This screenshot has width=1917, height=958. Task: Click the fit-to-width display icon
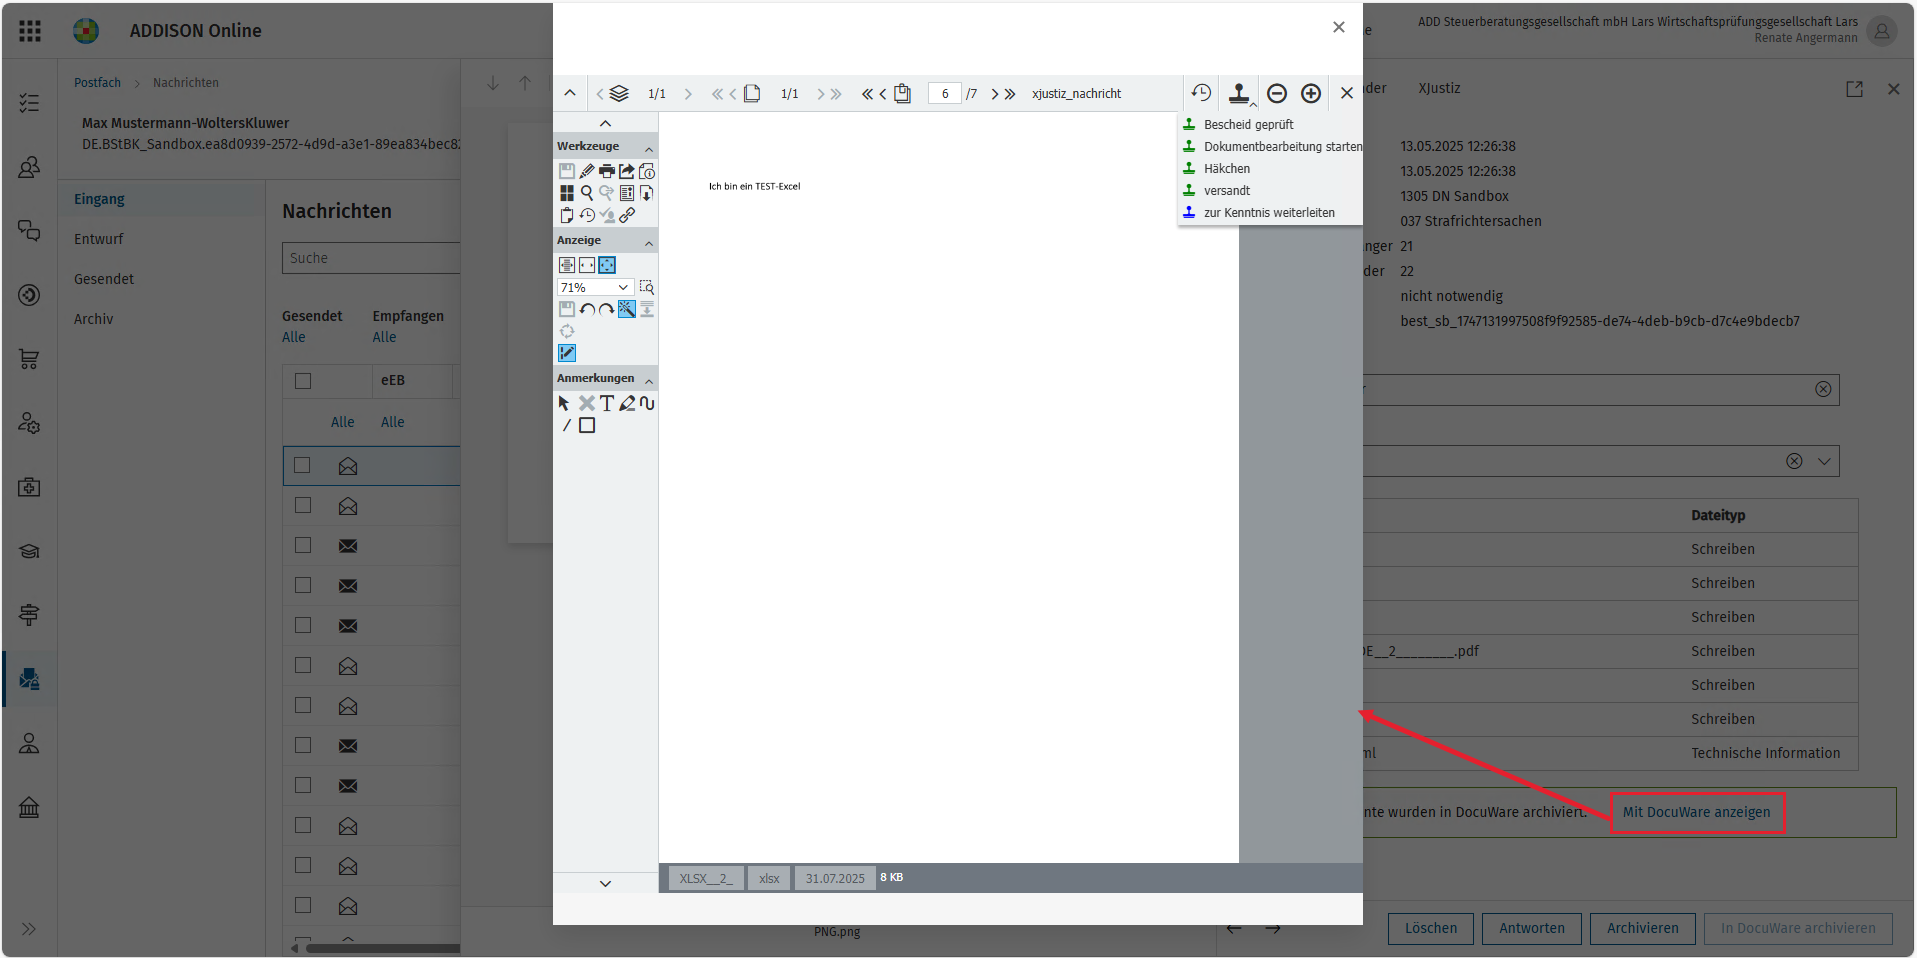(587, 265)
